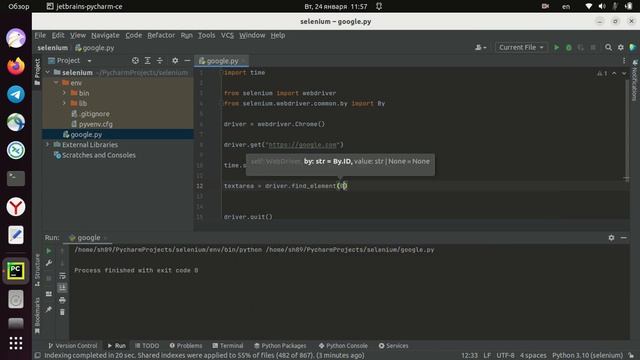Show applications grid in the dock
This screenshot has width=640, height=360.
point(16,343)
